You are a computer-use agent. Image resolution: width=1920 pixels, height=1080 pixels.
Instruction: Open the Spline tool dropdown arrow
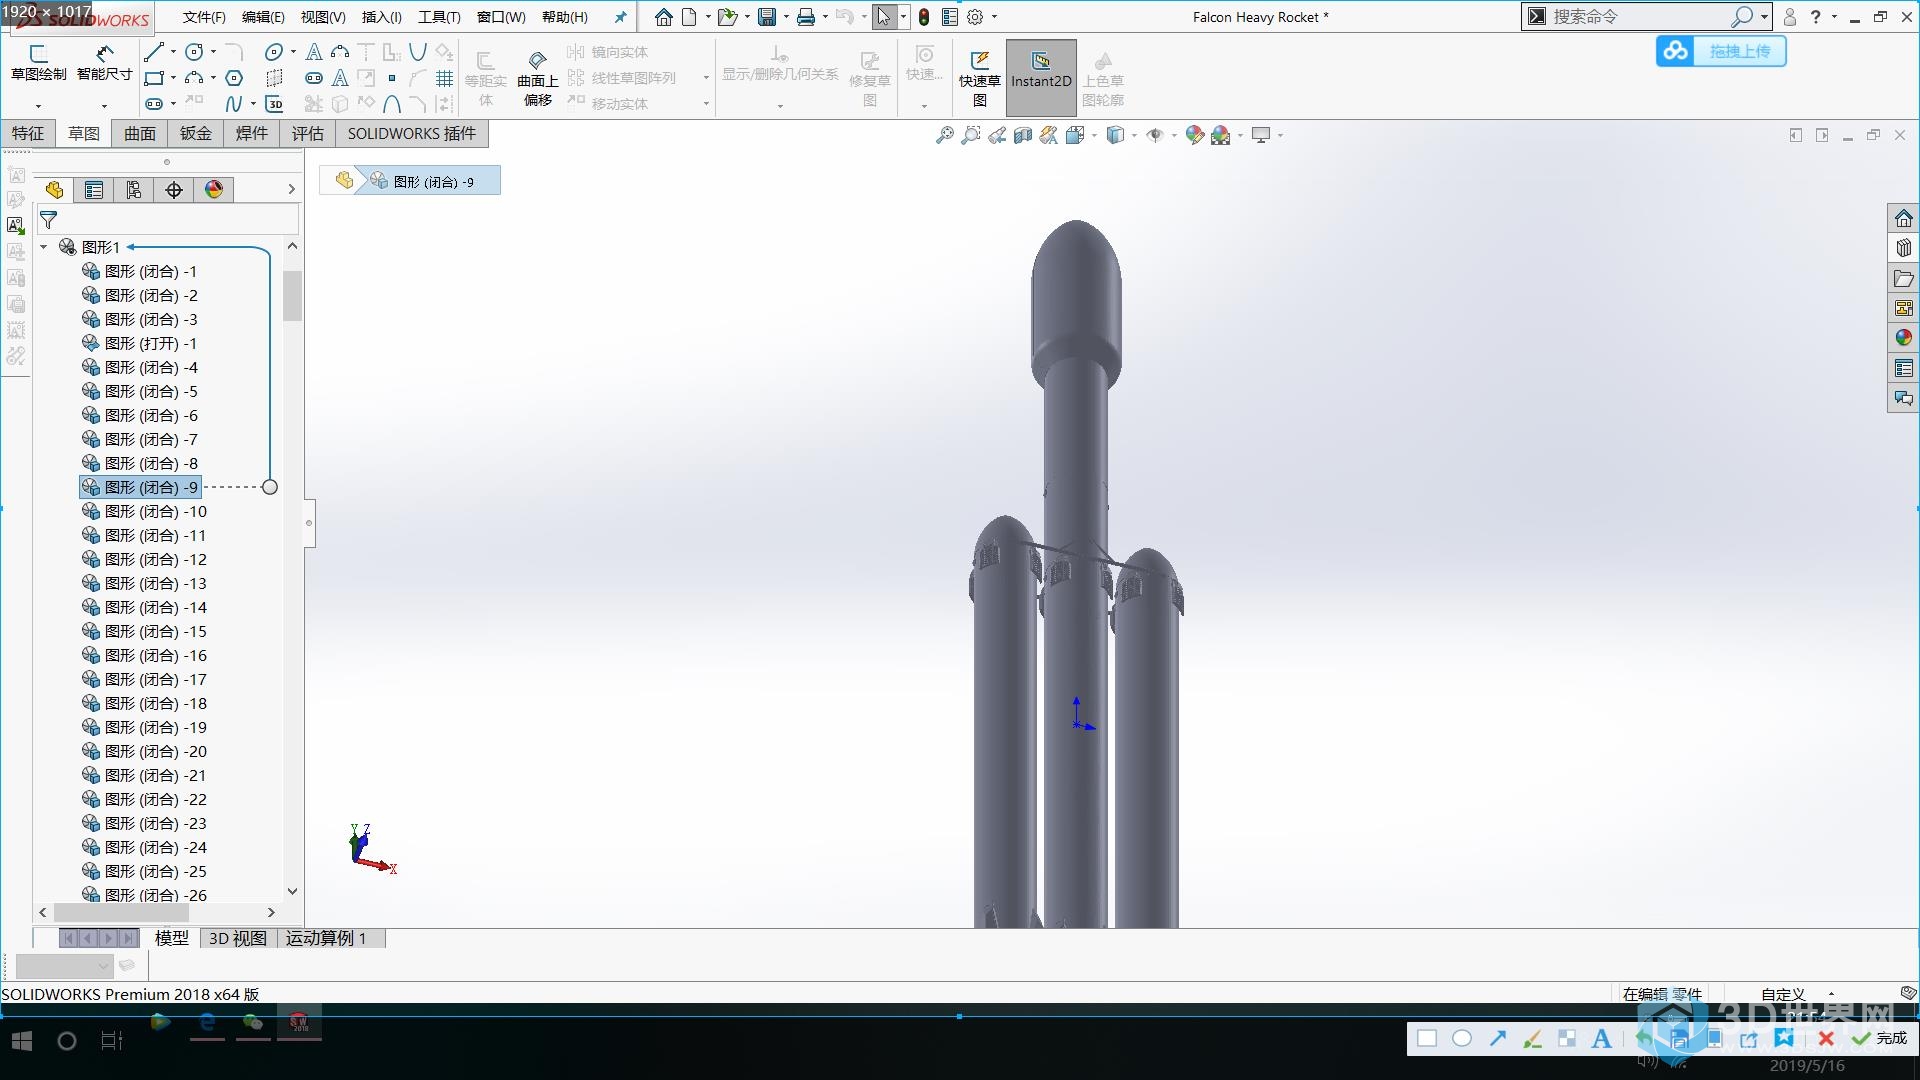tap(253, 104)
